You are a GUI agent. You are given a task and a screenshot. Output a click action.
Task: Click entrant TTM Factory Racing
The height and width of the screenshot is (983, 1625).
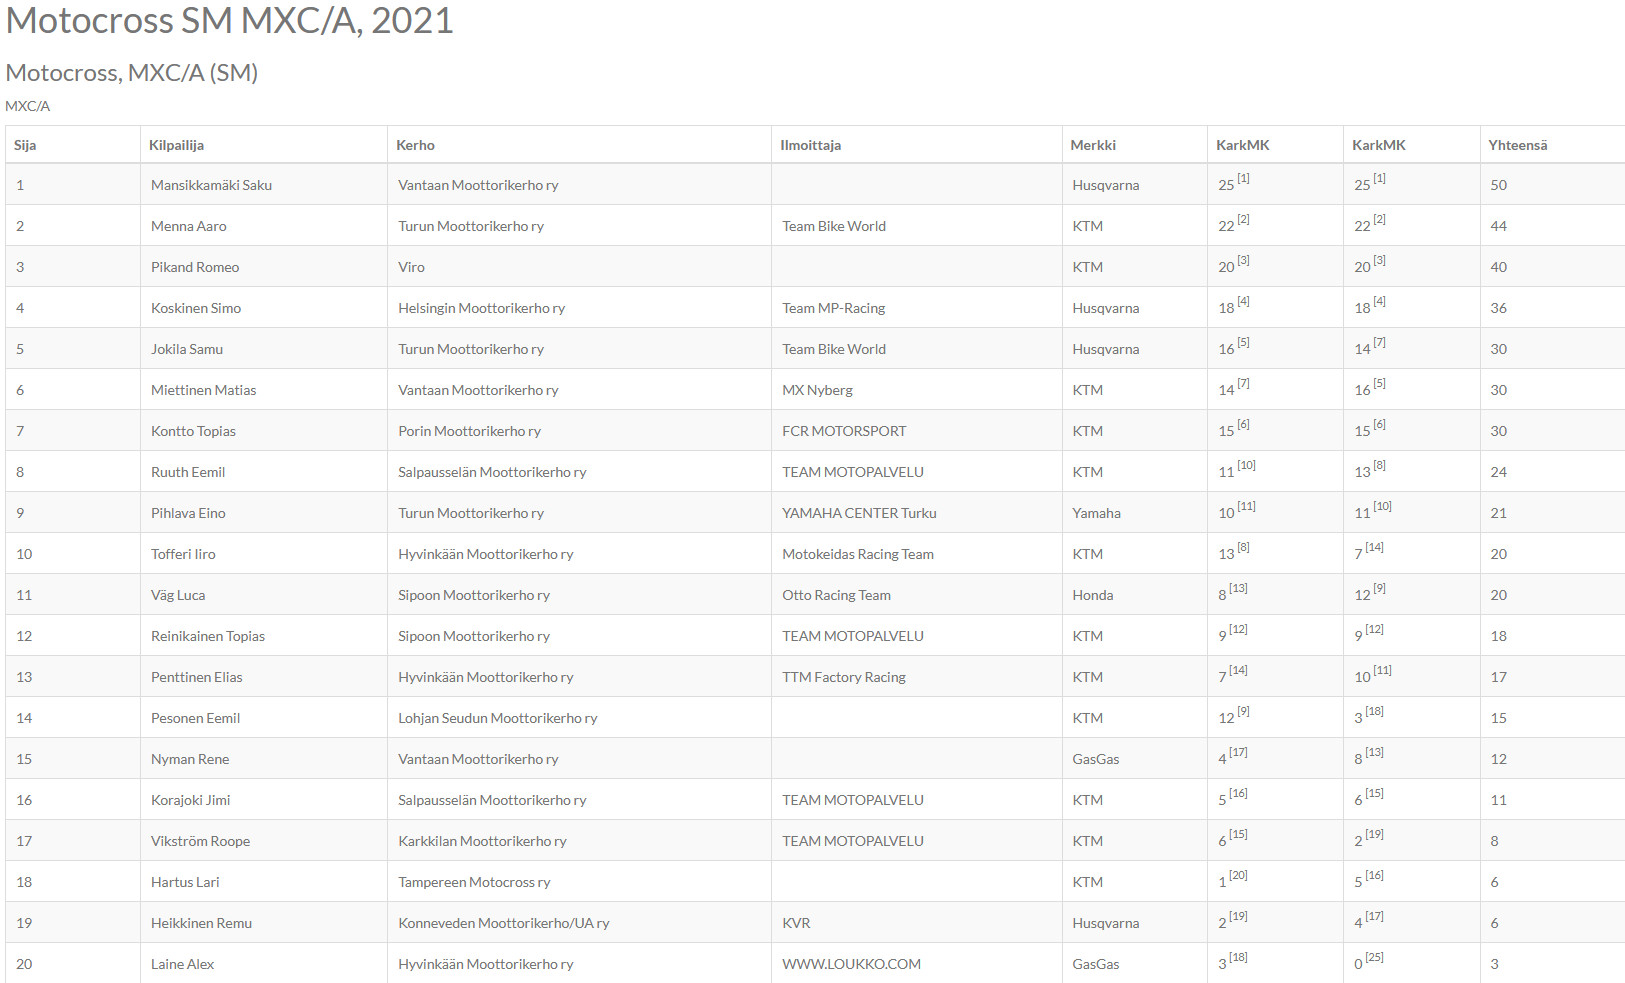844,677
